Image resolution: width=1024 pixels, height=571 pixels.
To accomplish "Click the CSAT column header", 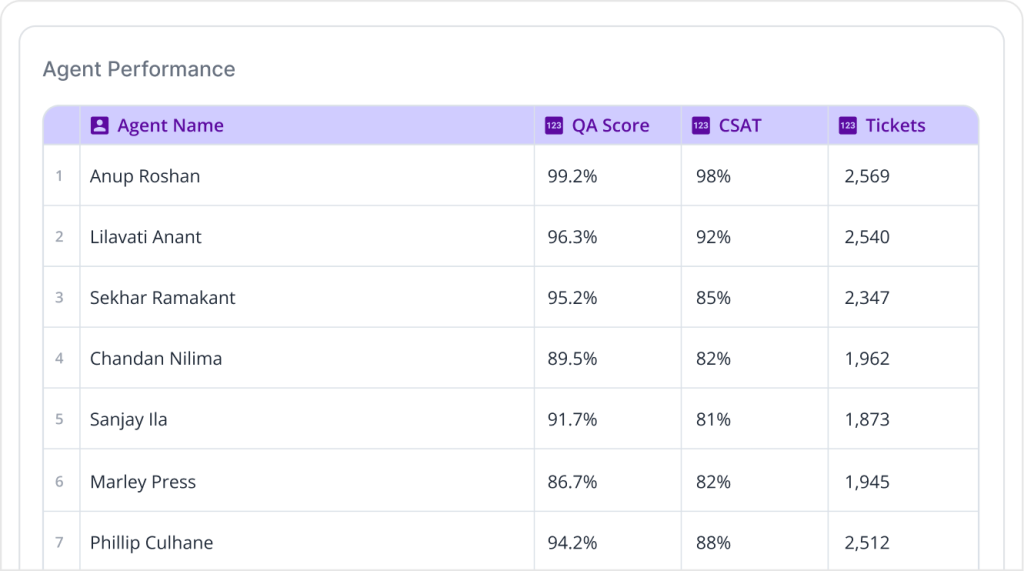I will [x=755, y=125].
